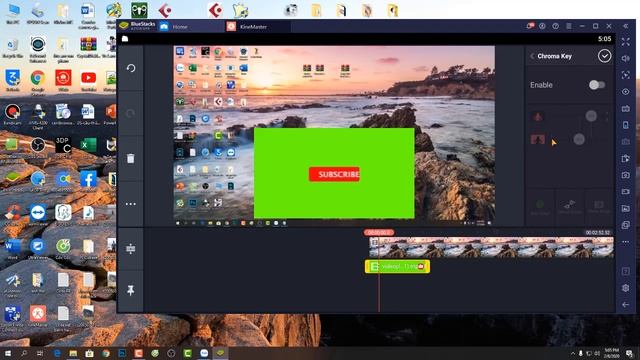The width and height of the screenshot is (640, 360).
Task: Open the Word desktop shortcut
Action: pyautogui.click(x=12, y=248)
